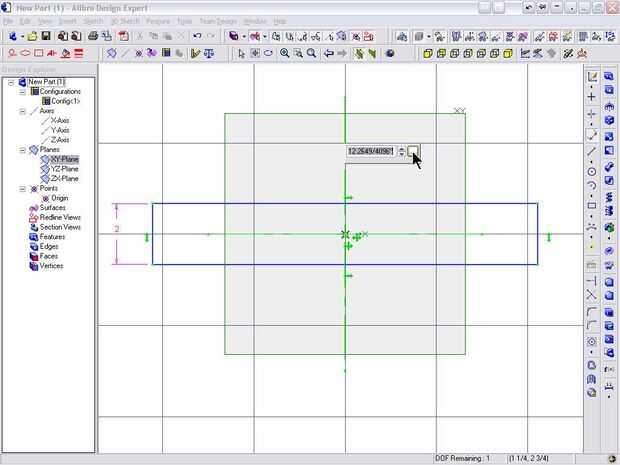Undo the last action
This screenshot has height=465, width=620.
pyautogui.click(x=197, y=36)
